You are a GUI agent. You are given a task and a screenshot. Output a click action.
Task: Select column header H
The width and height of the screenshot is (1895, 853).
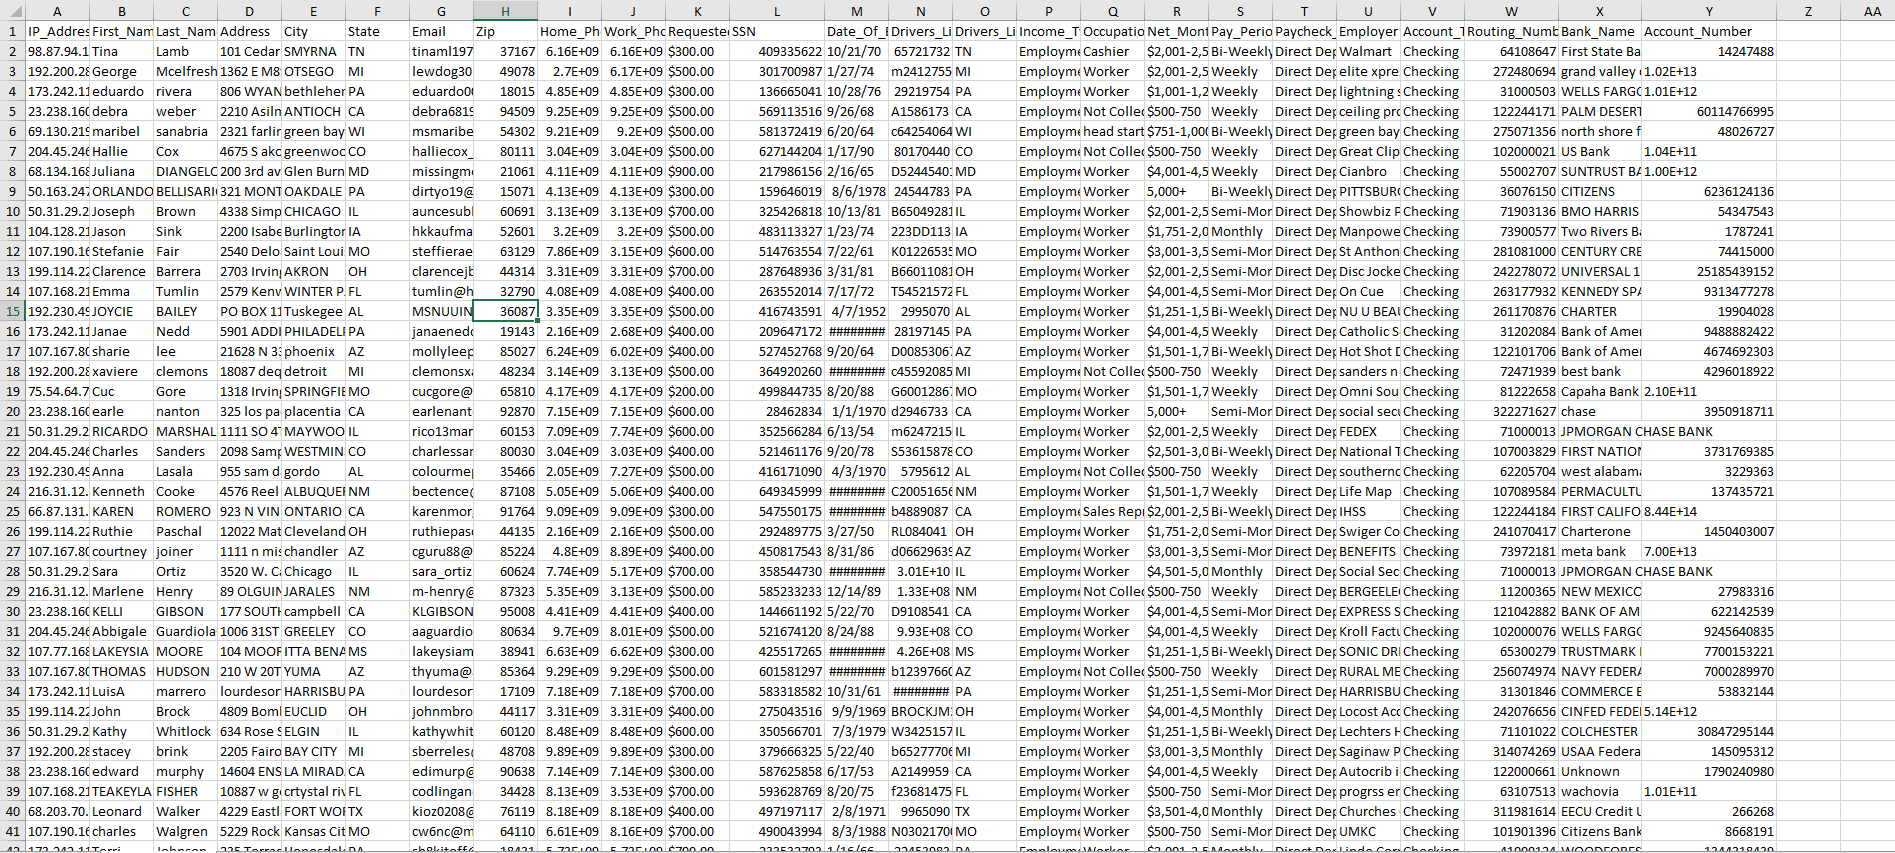[505, 11]
